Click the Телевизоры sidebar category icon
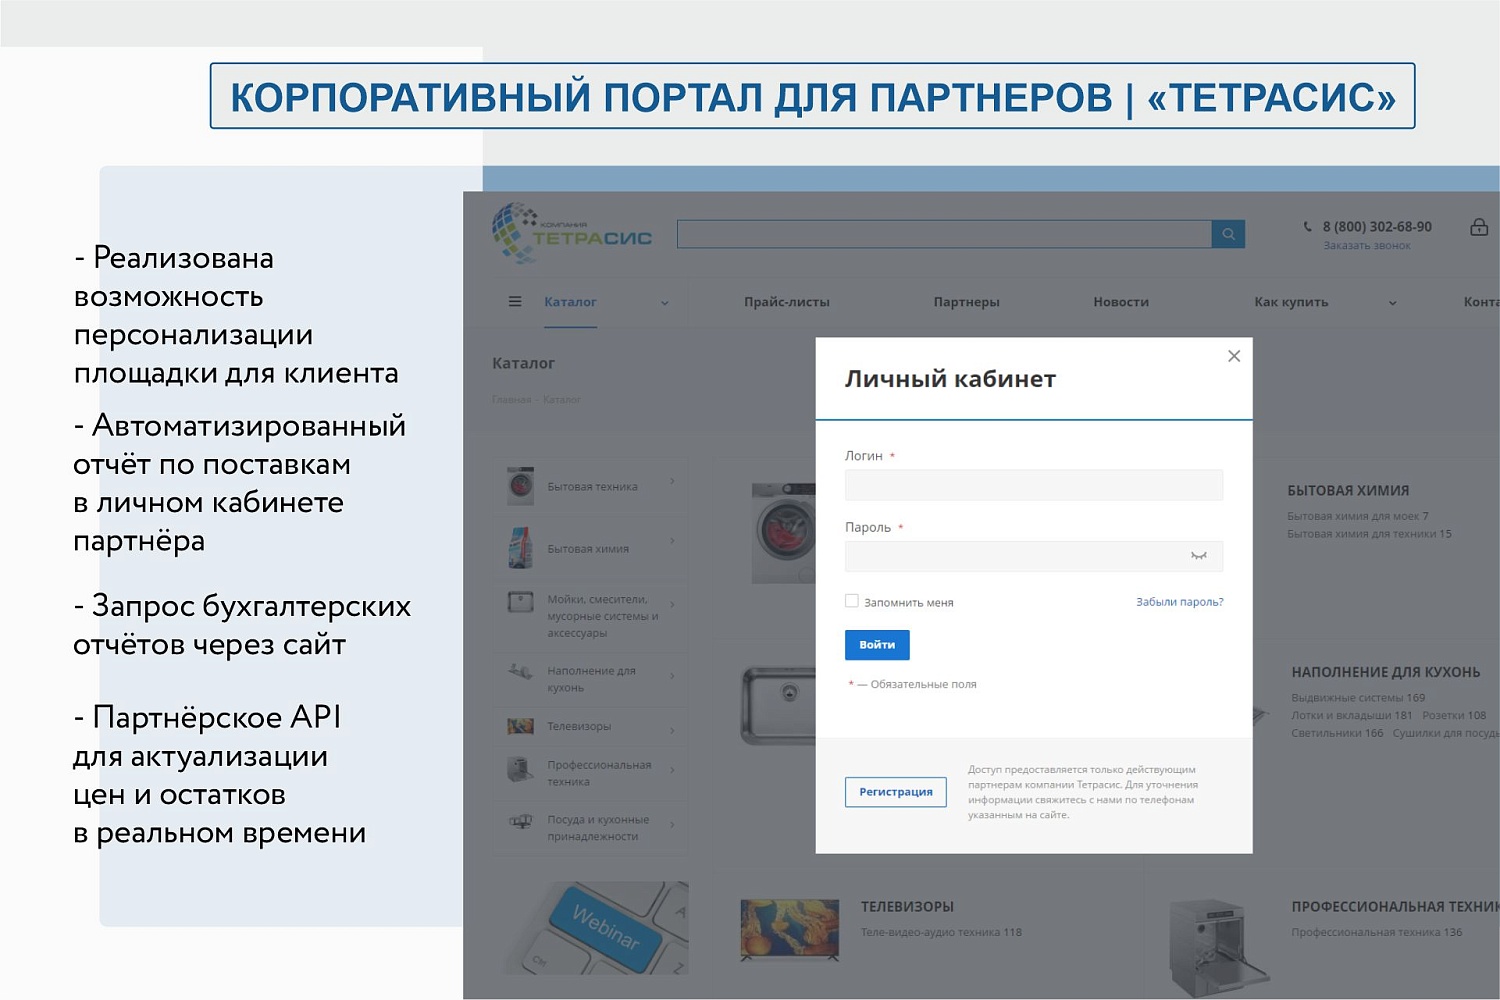This screenshot has width=1500, height=1000. (520, 726)
